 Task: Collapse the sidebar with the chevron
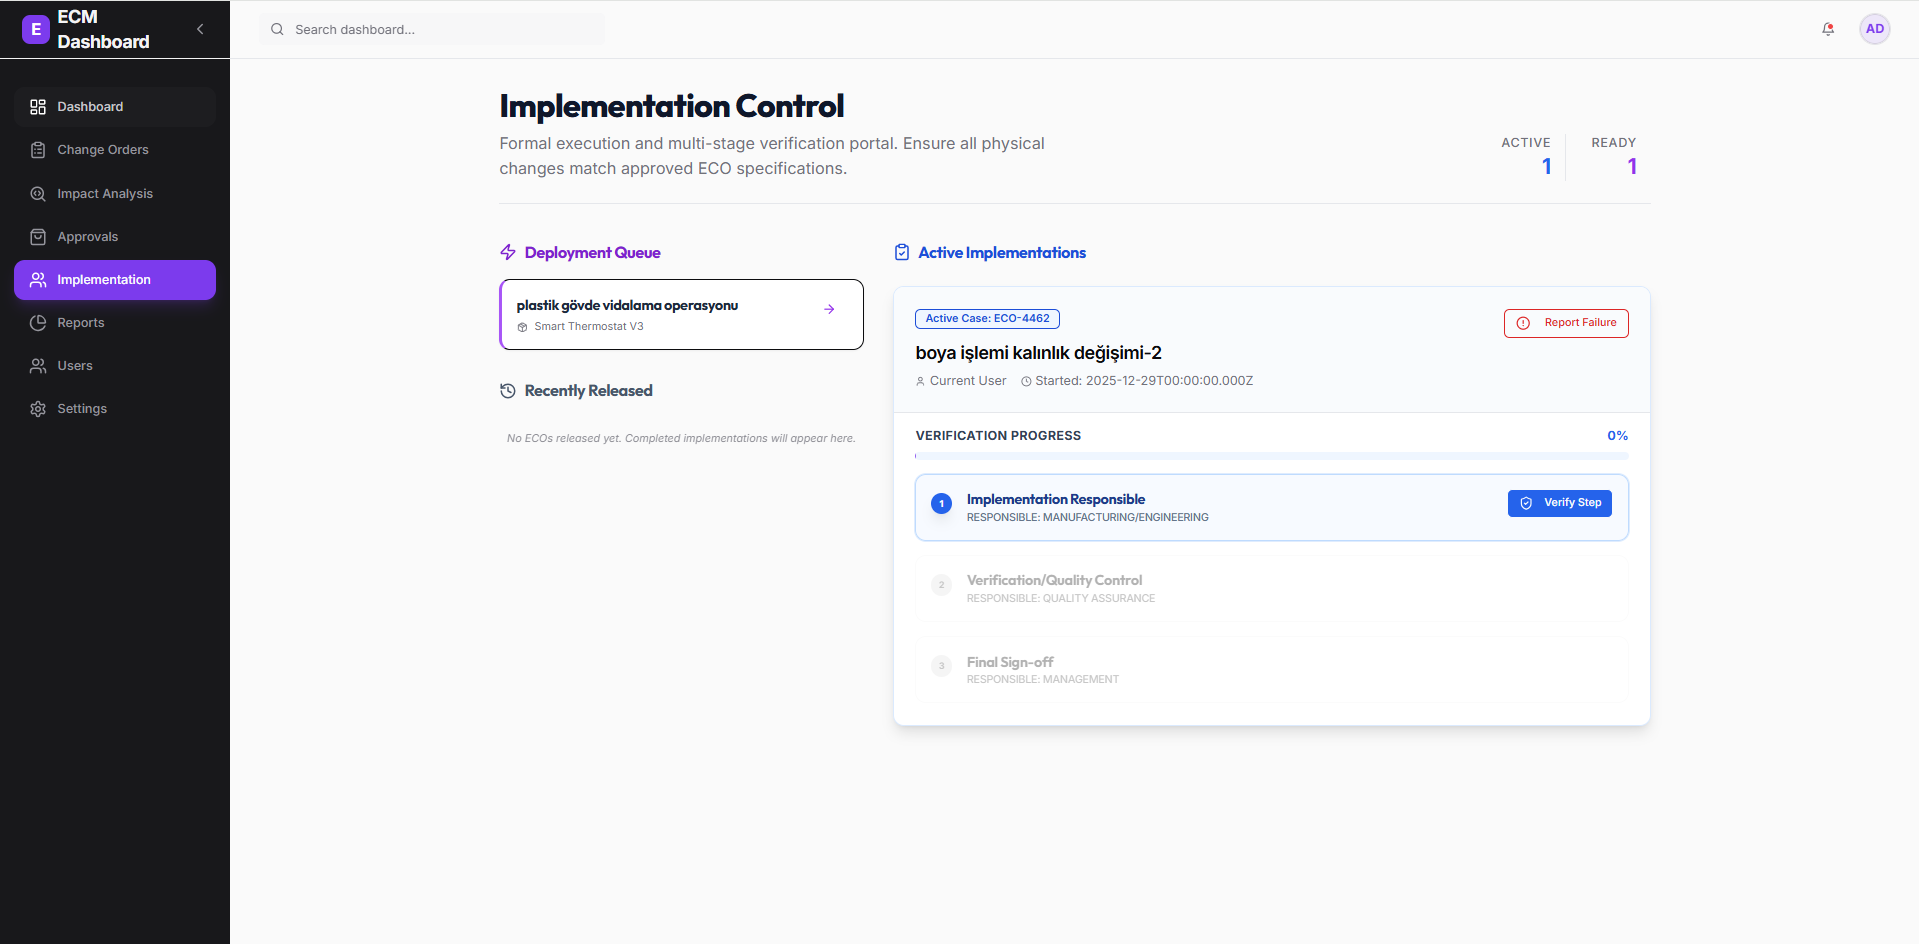pos(200,29)
